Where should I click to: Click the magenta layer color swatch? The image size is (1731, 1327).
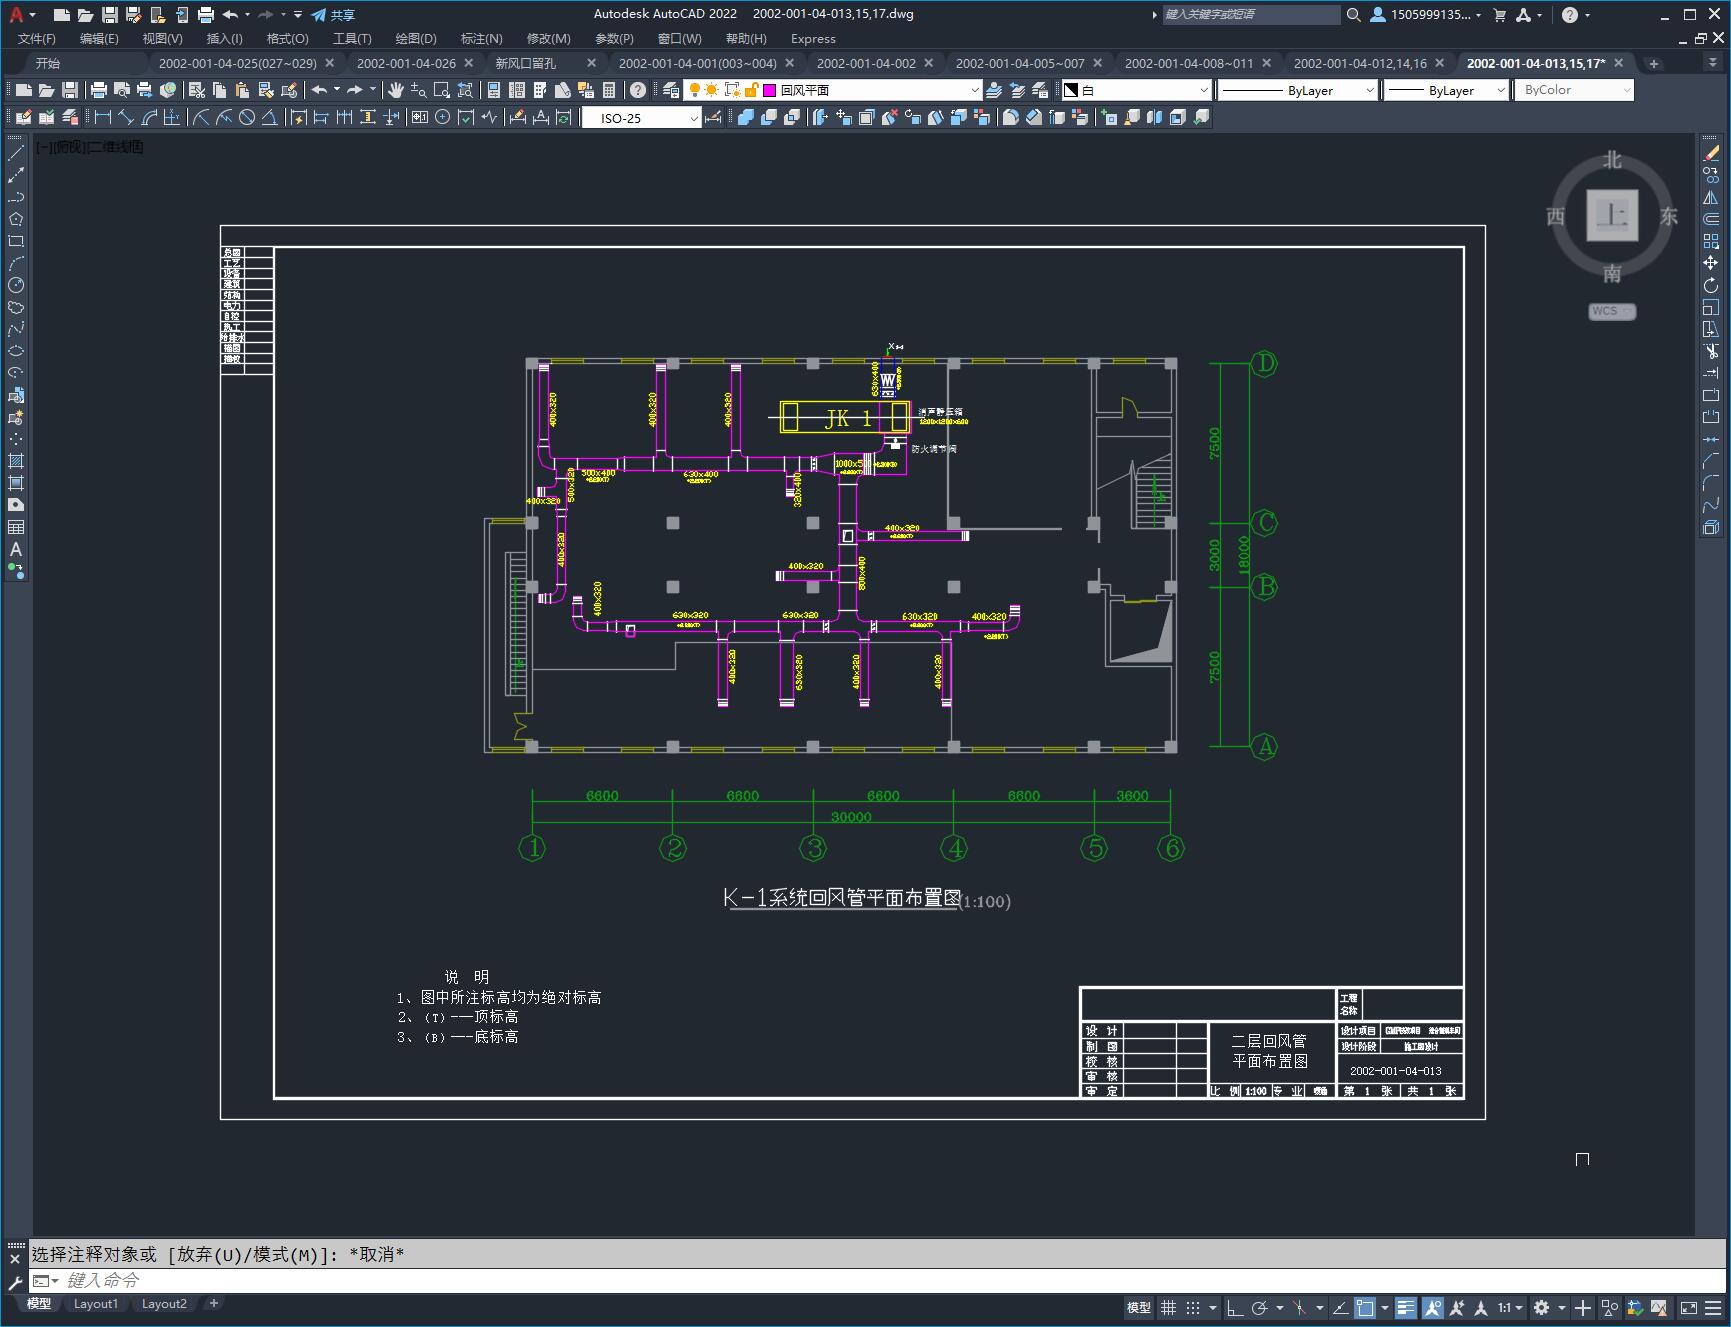click(x=770, y=90)
